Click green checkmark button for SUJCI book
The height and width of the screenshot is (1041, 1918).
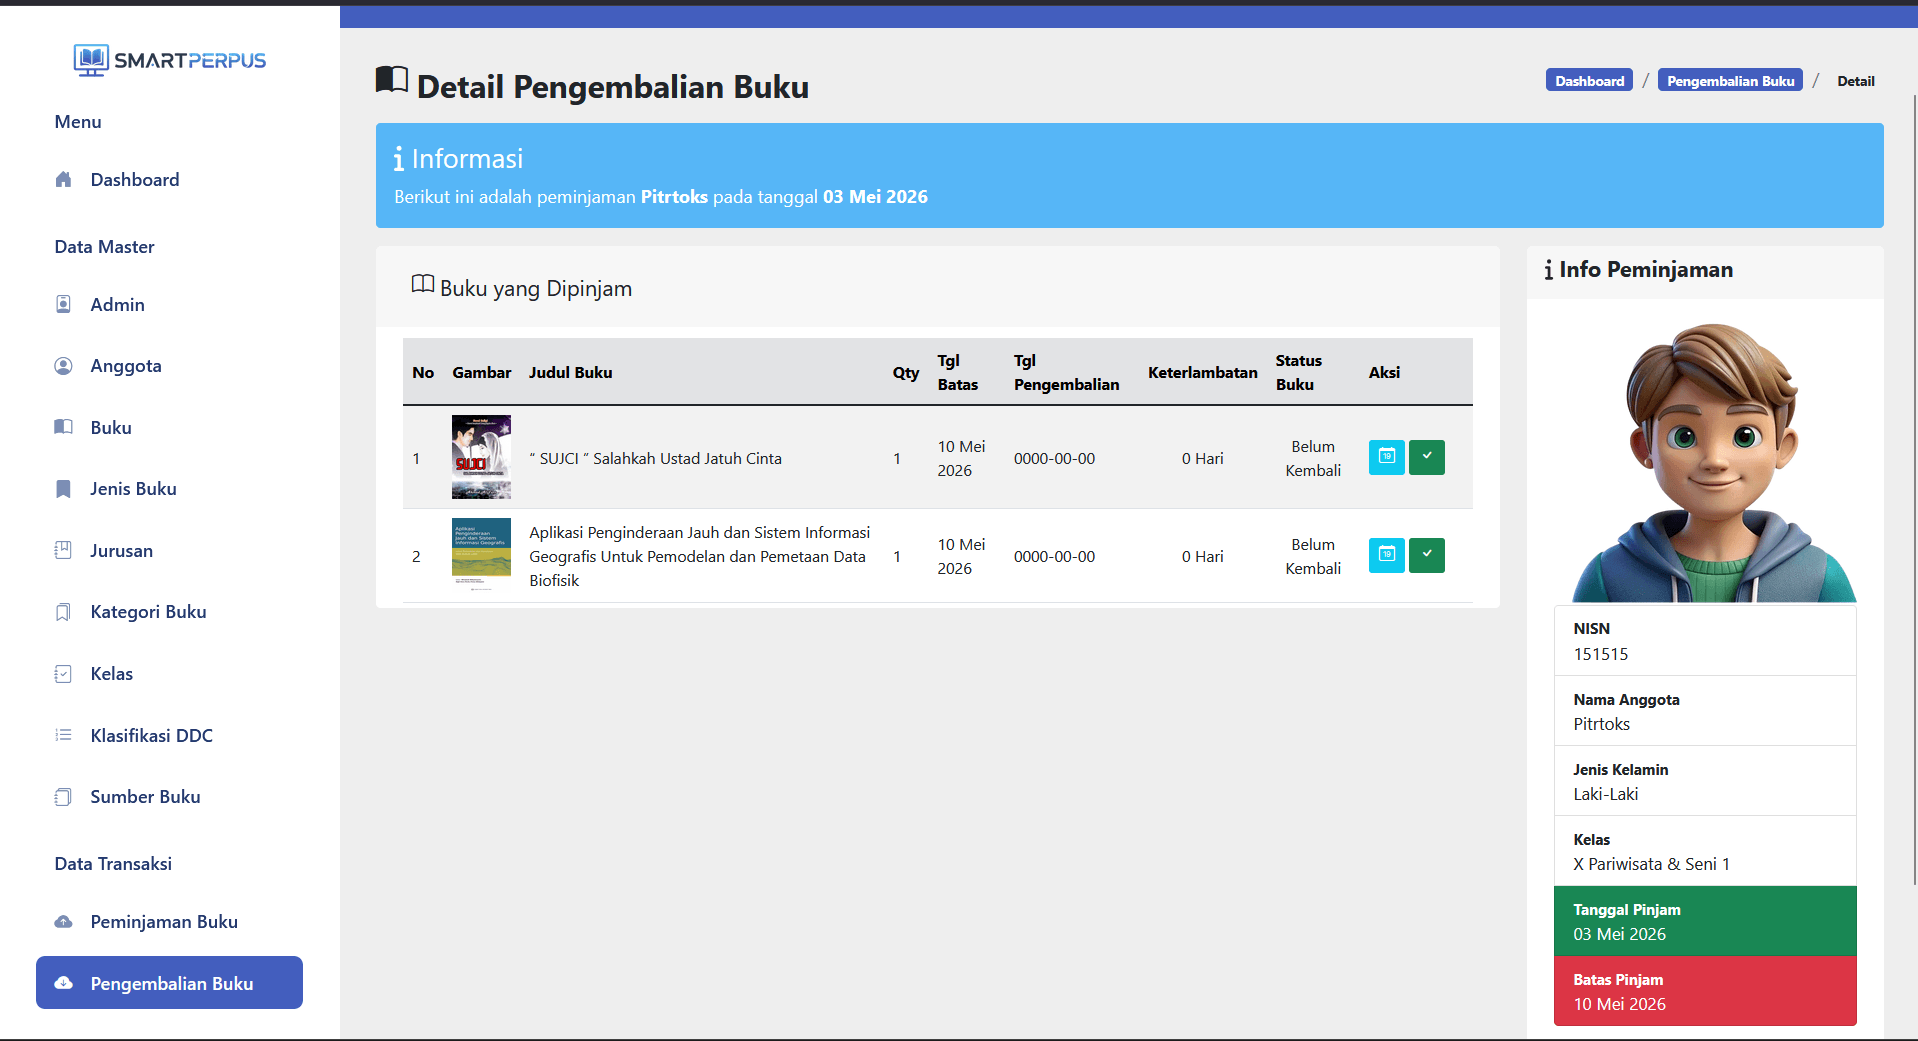[1426, 457]
